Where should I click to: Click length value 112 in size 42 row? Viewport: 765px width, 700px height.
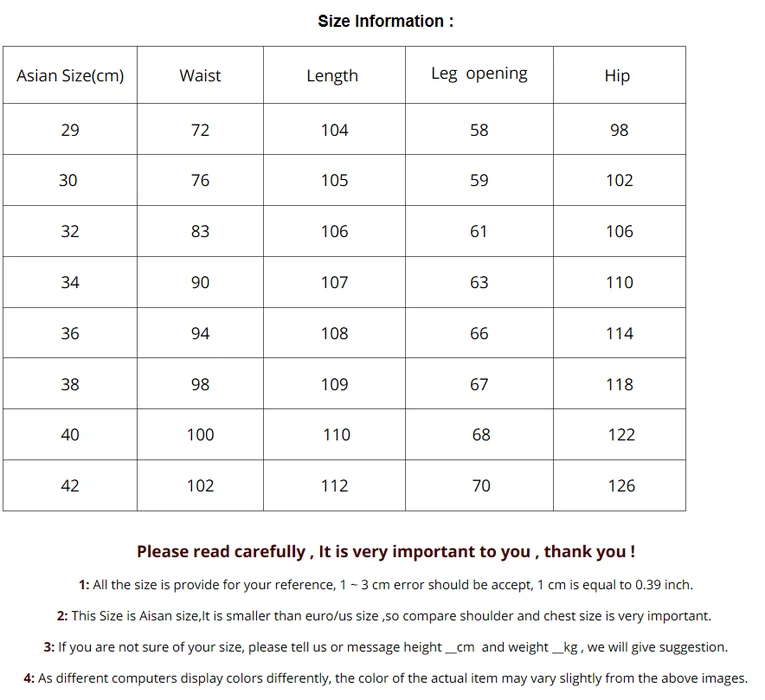334,486
